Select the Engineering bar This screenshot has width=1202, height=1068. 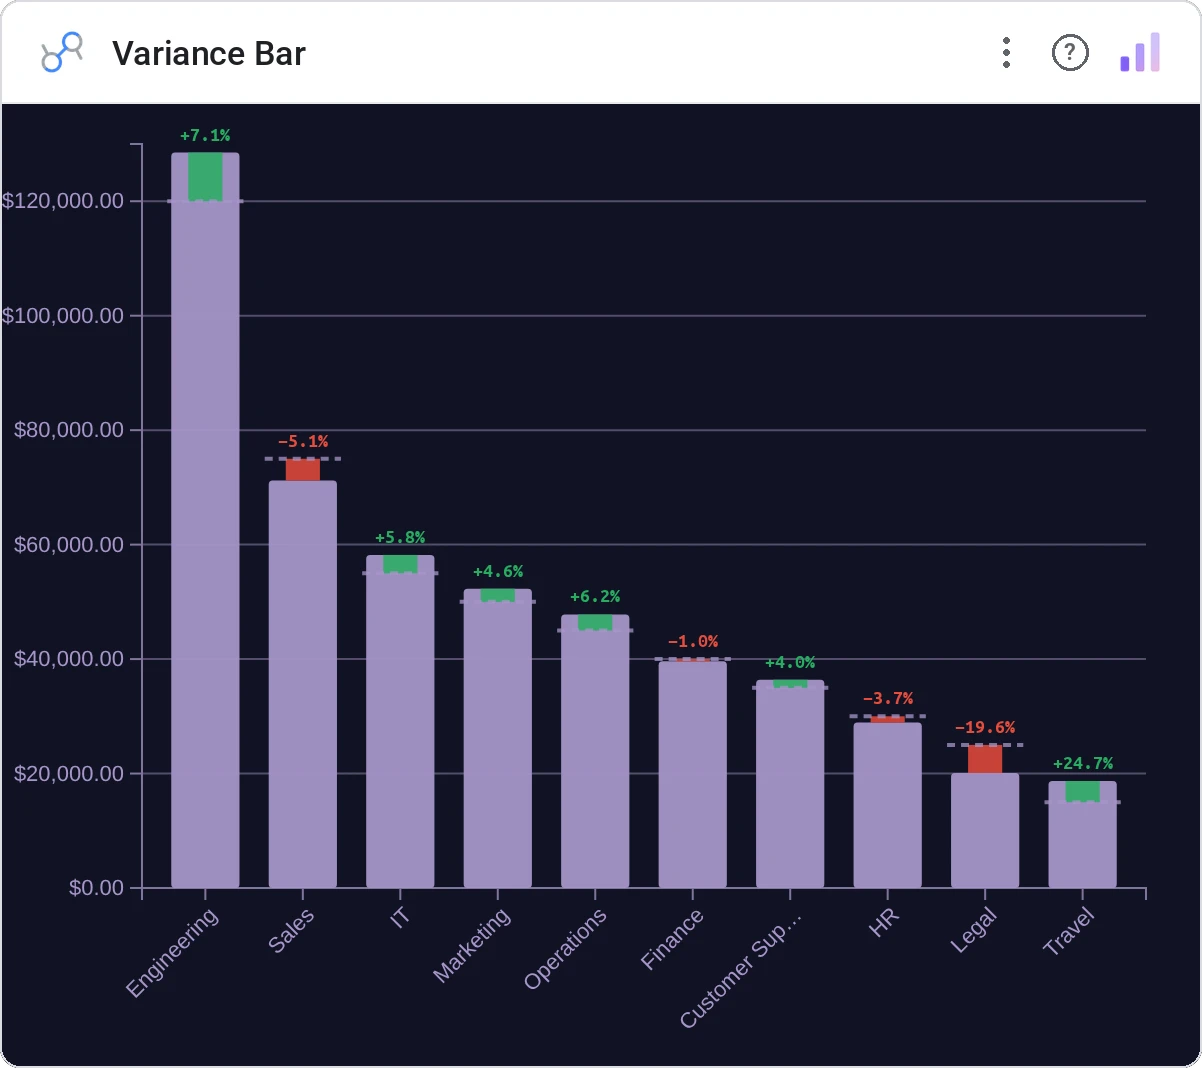205,520
